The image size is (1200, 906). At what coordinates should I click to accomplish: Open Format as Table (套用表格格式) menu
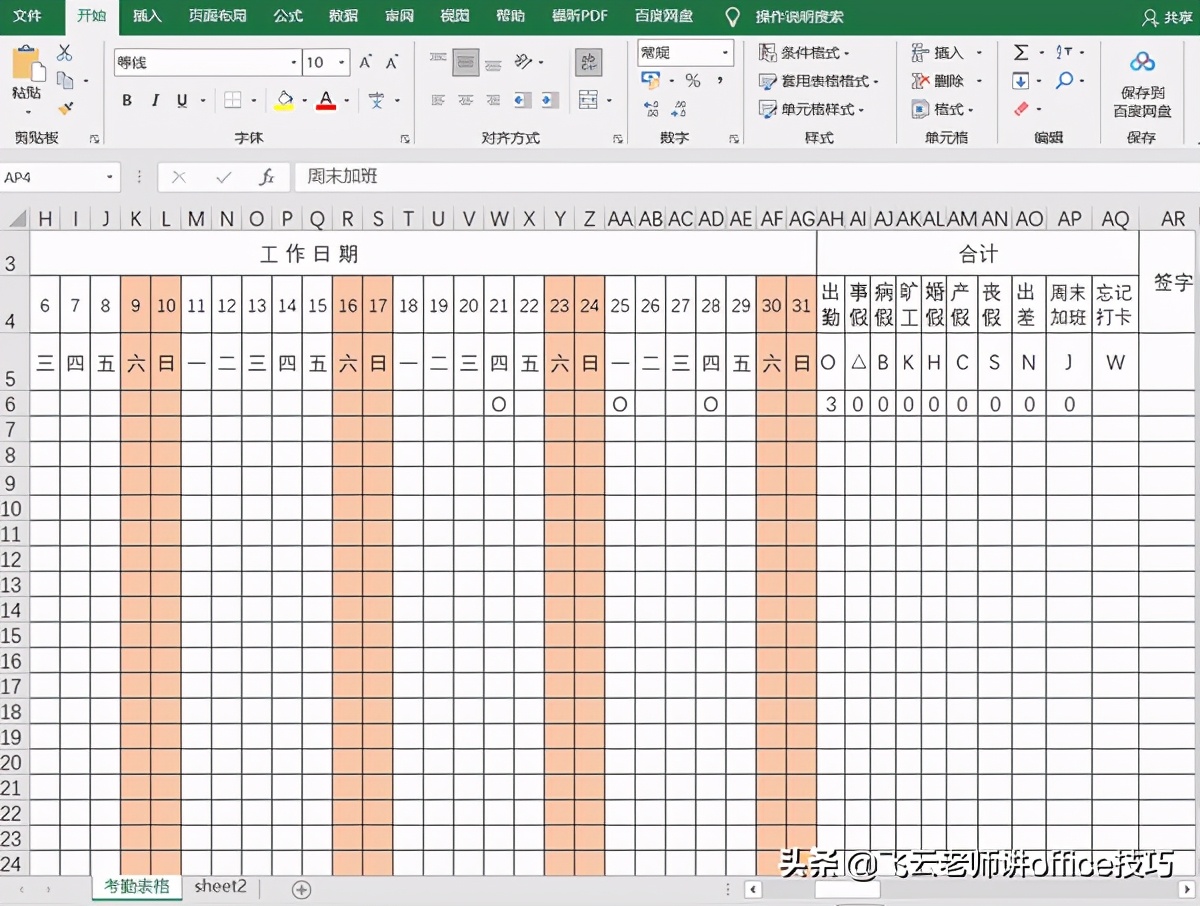click(818, 81)
